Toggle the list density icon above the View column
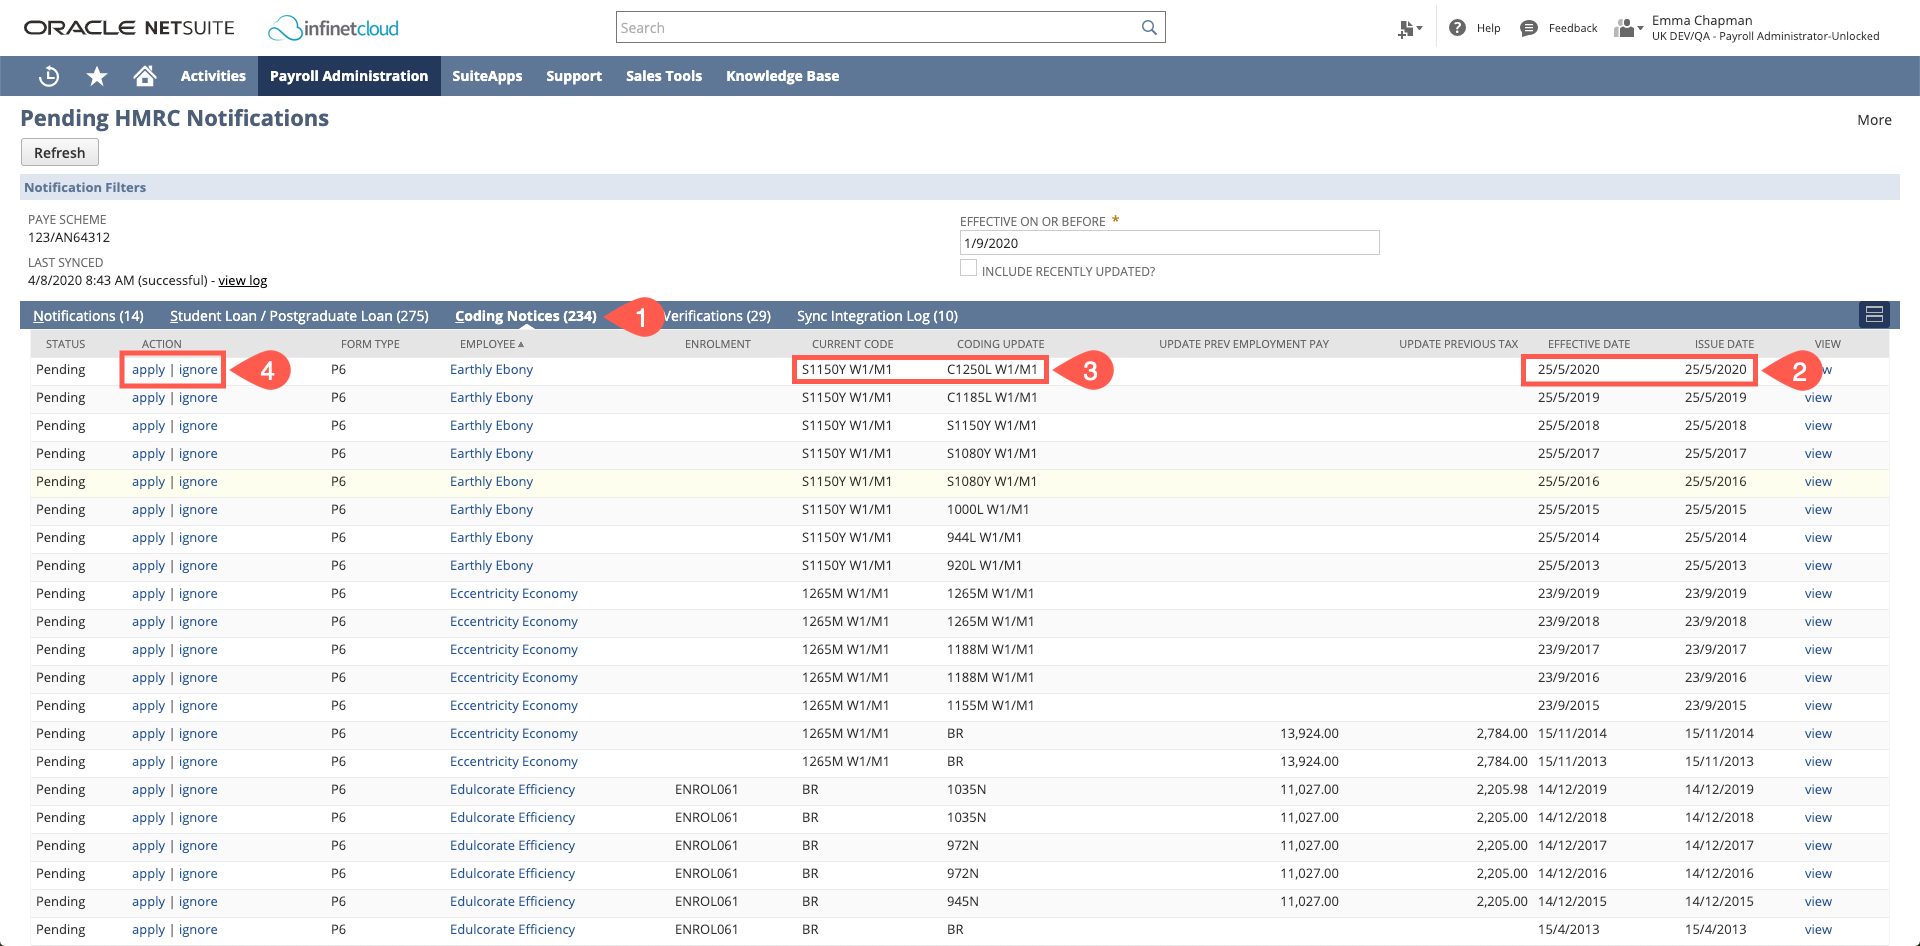 click(1874, 314)
